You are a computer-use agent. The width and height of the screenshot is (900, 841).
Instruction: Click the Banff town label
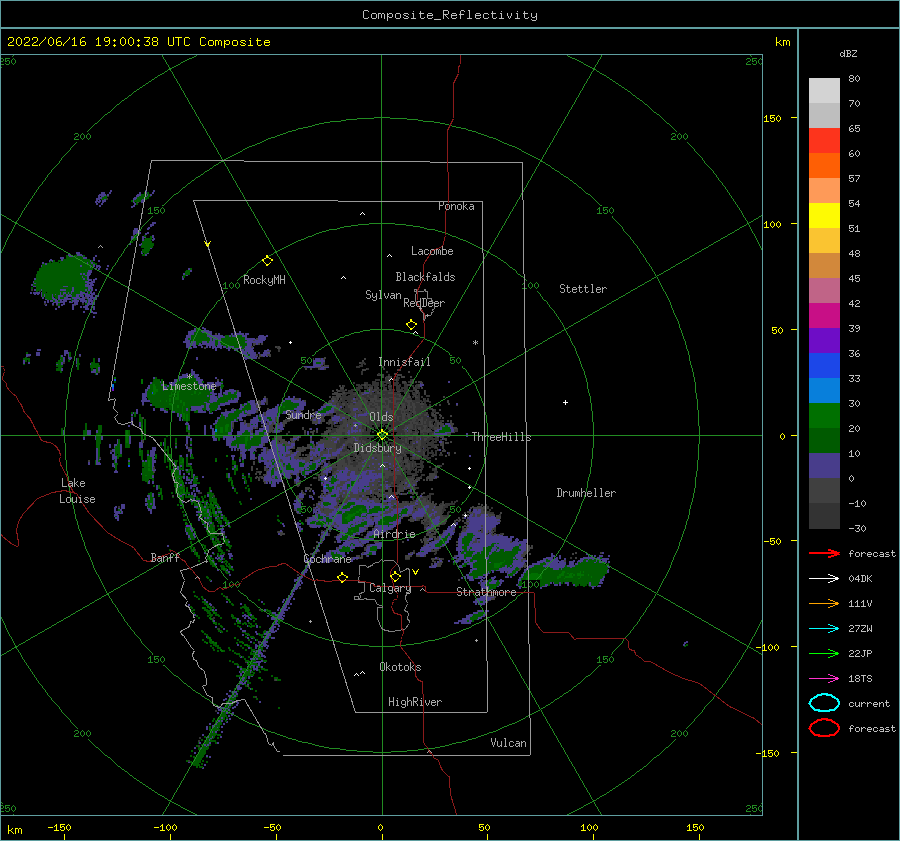coord(165,557)
